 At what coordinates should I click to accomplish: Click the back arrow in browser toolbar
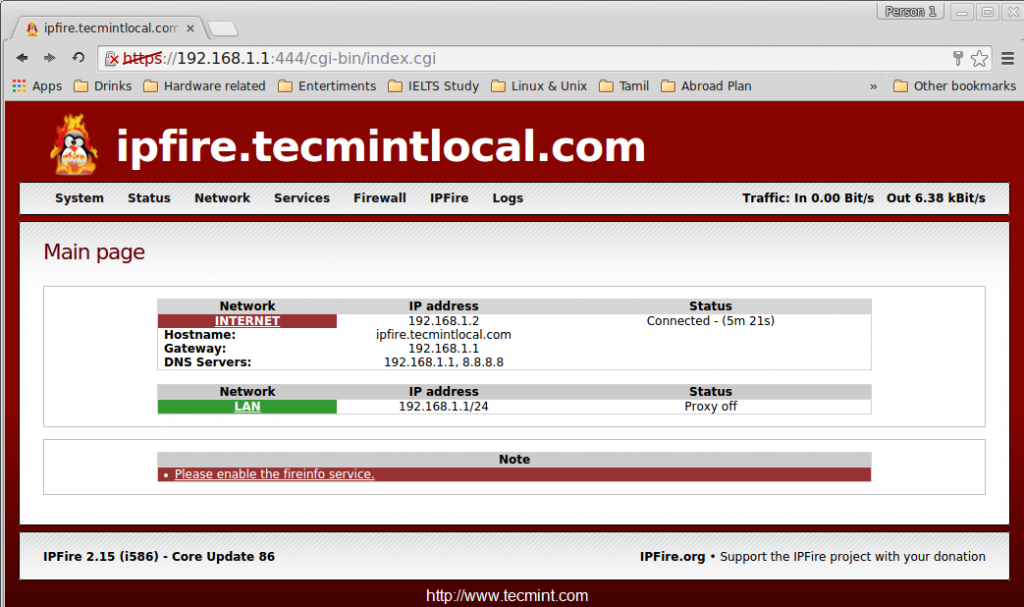coord(22,58)
